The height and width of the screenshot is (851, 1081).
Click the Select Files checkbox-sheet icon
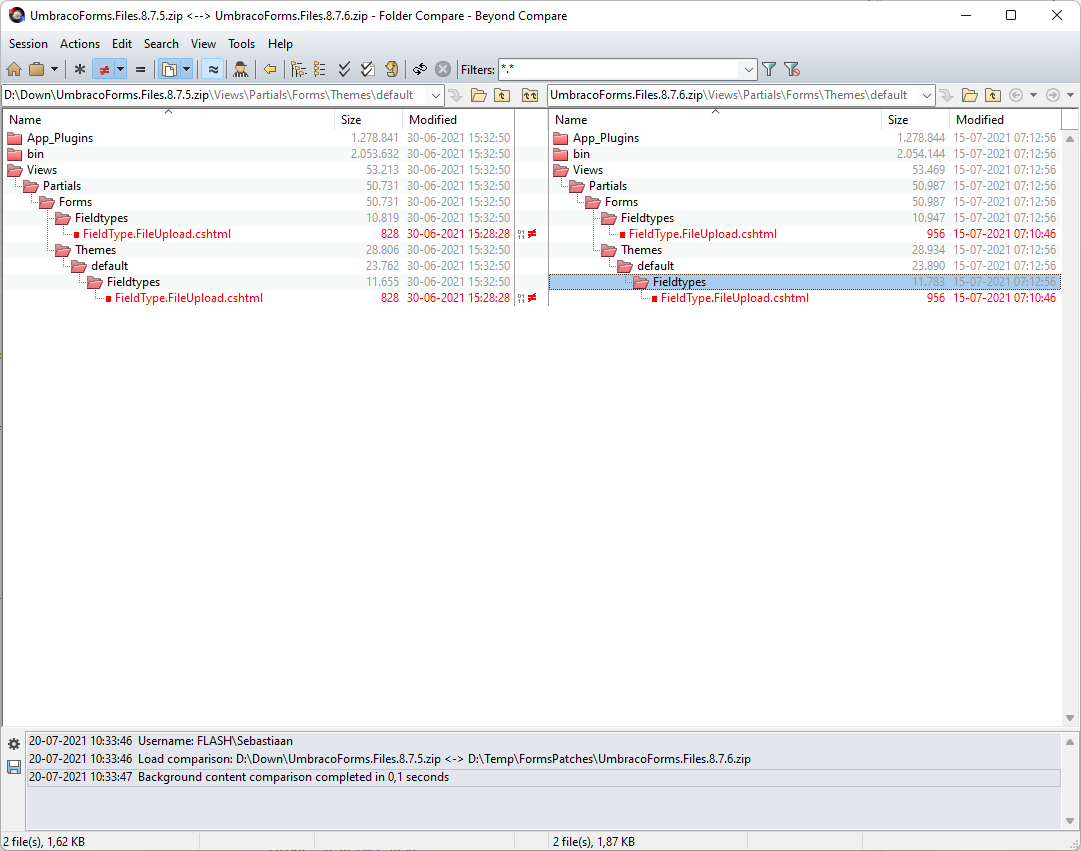point(367,69)
